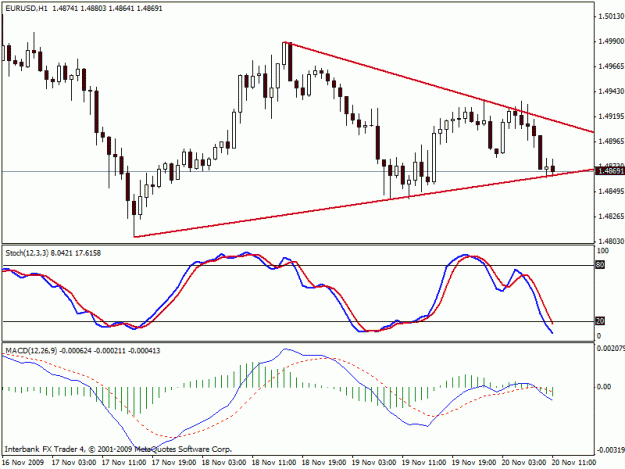625x469 pixels.
Task: Click the Interbank FX Trader 4 copyright text
Action: coord(118,449)
